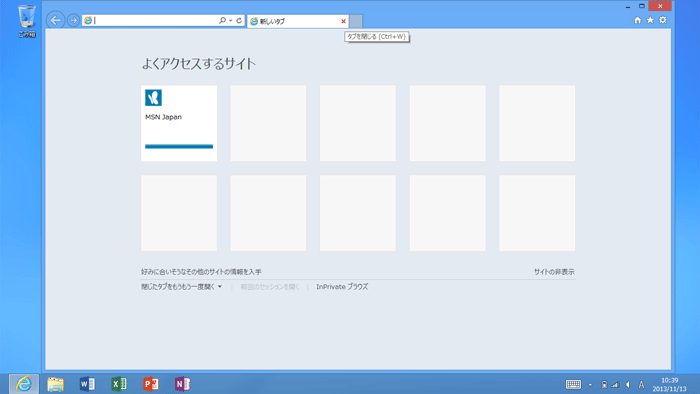Screen dimensions: 700x394
Task: Open the Recycle Bin on desktop
Action: pos(27,21)
